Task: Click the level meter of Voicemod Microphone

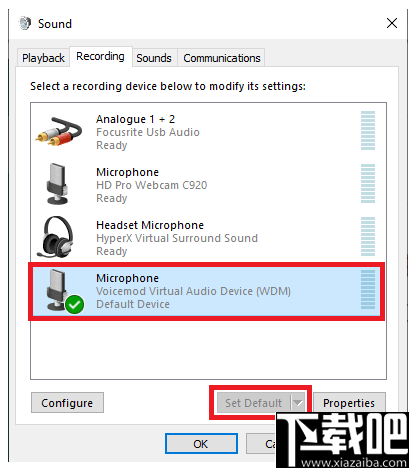Action: [x=368, y=290]
